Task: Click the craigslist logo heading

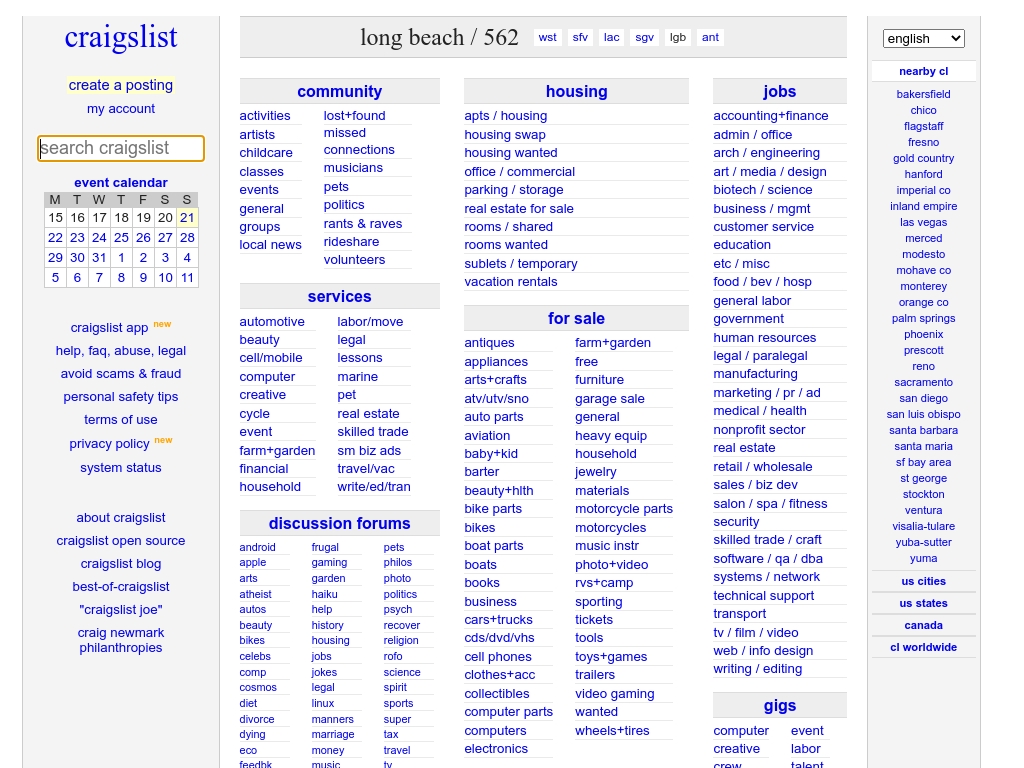Action: (x=121, y=37)
